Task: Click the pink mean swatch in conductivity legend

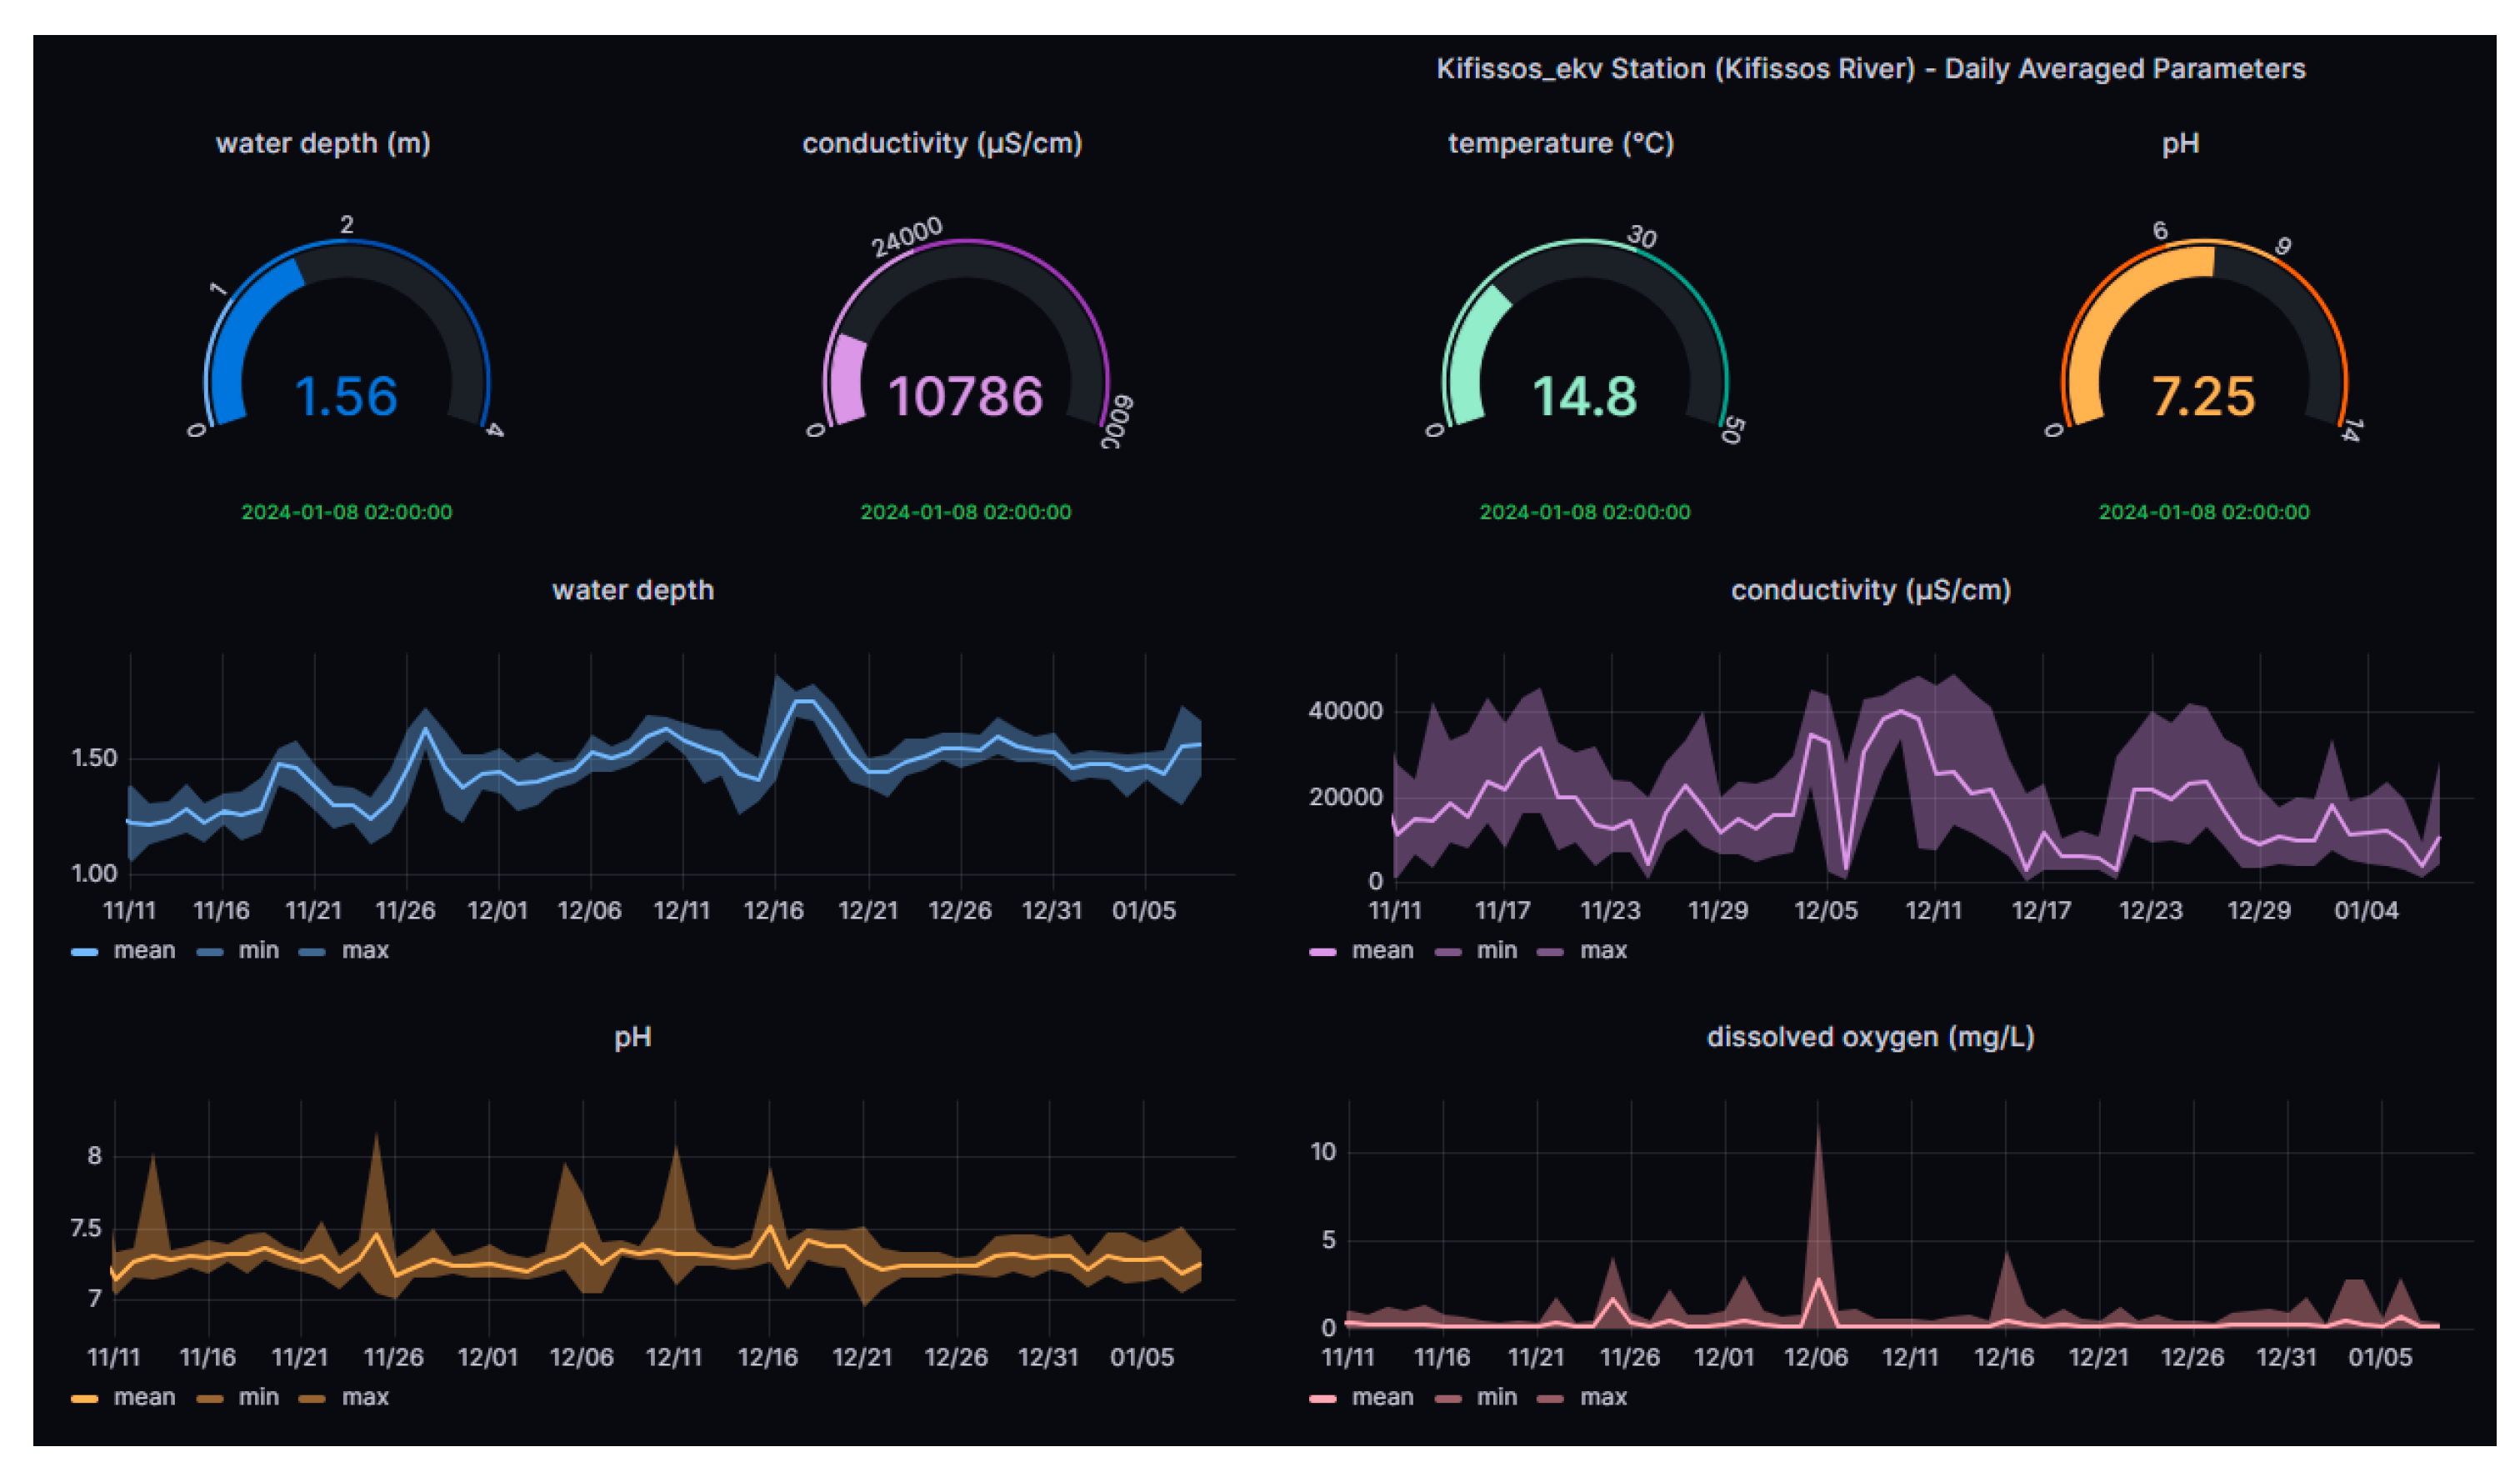Action: pyautogui.click(x=1322, y=951)
